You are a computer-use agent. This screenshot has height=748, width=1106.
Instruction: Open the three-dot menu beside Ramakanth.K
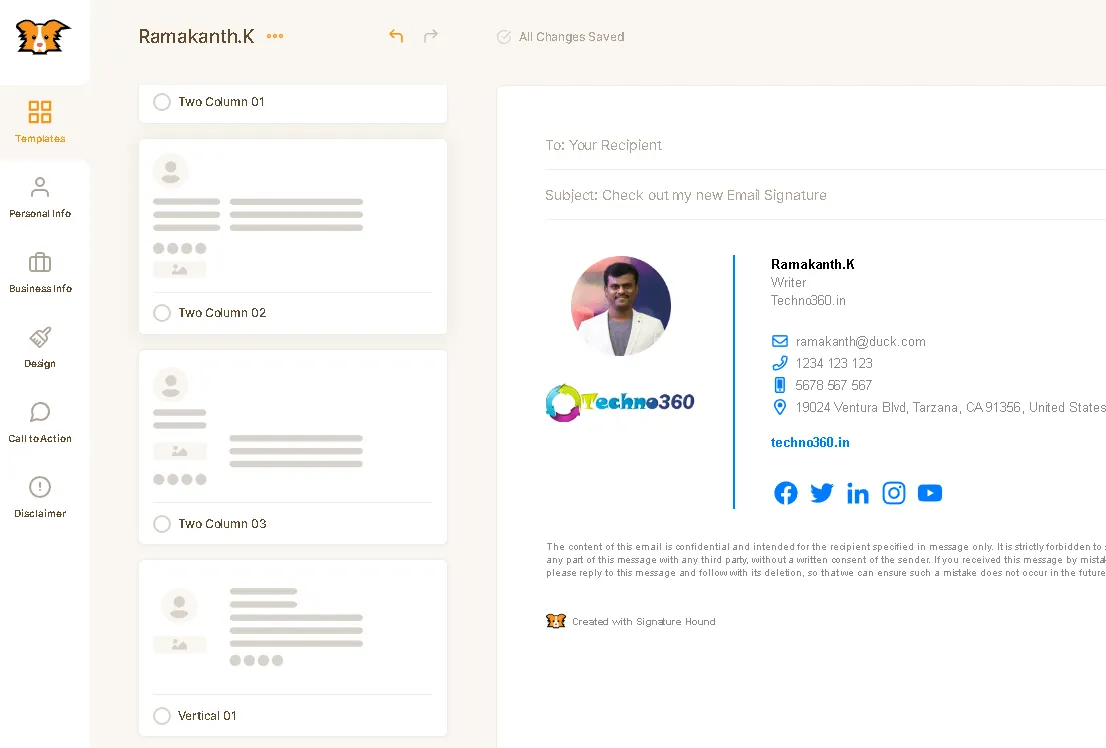click(275, 37)
